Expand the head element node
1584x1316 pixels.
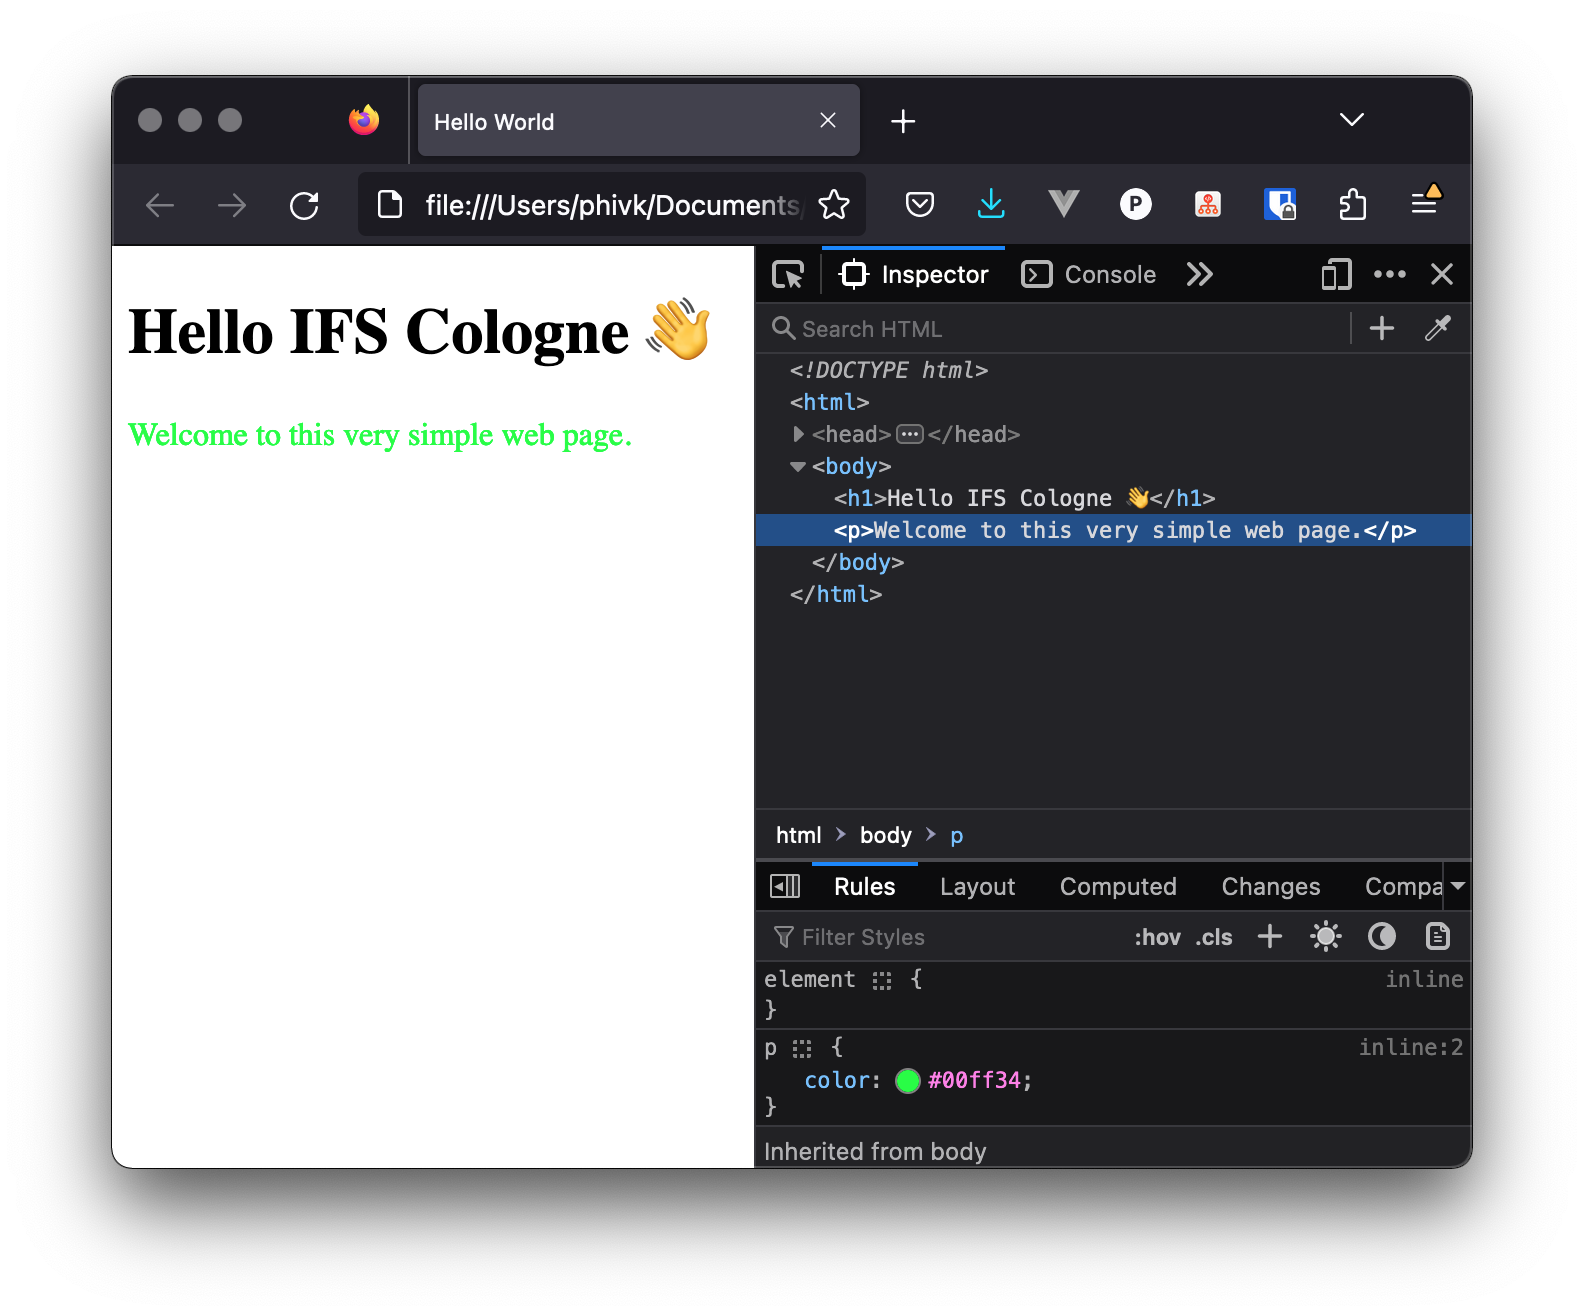(798, 434)
